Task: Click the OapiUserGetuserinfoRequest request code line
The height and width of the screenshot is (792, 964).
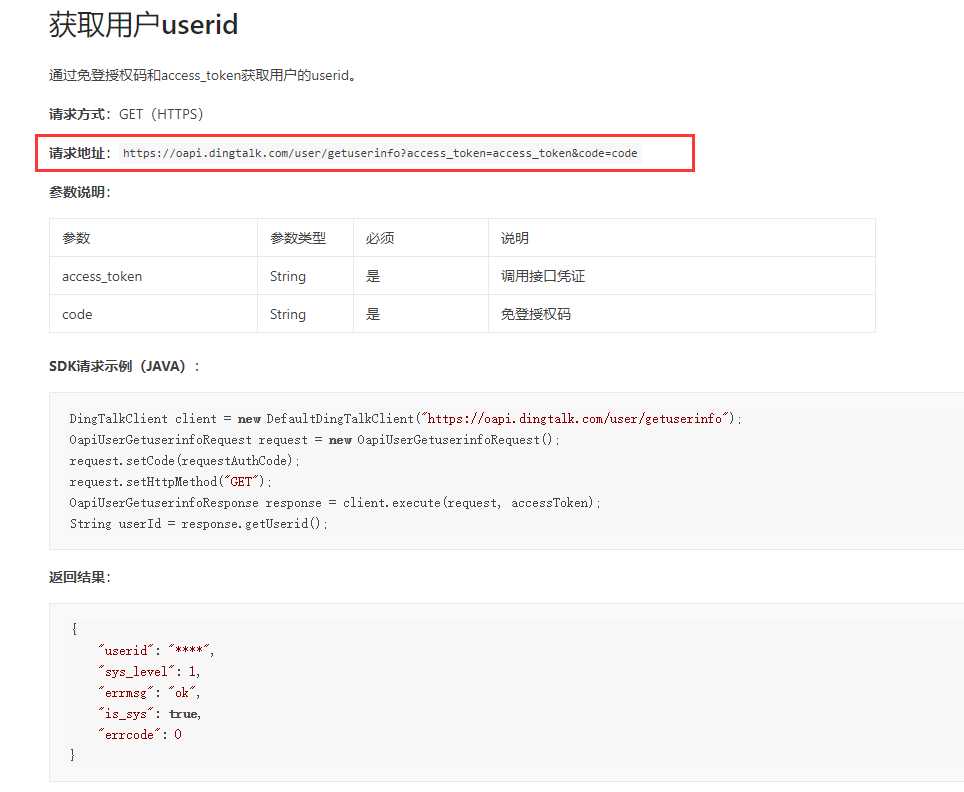Action: [x=314, y=440]
